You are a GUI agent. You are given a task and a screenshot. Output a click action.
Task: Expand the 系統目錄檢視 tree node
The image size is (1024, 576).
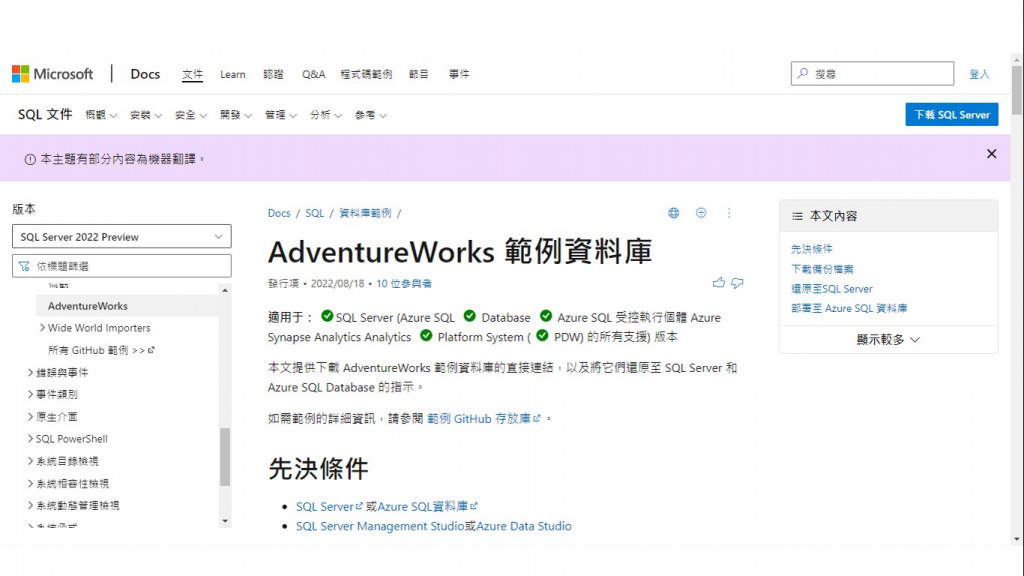pyautogui.click(x=30, y=461)
